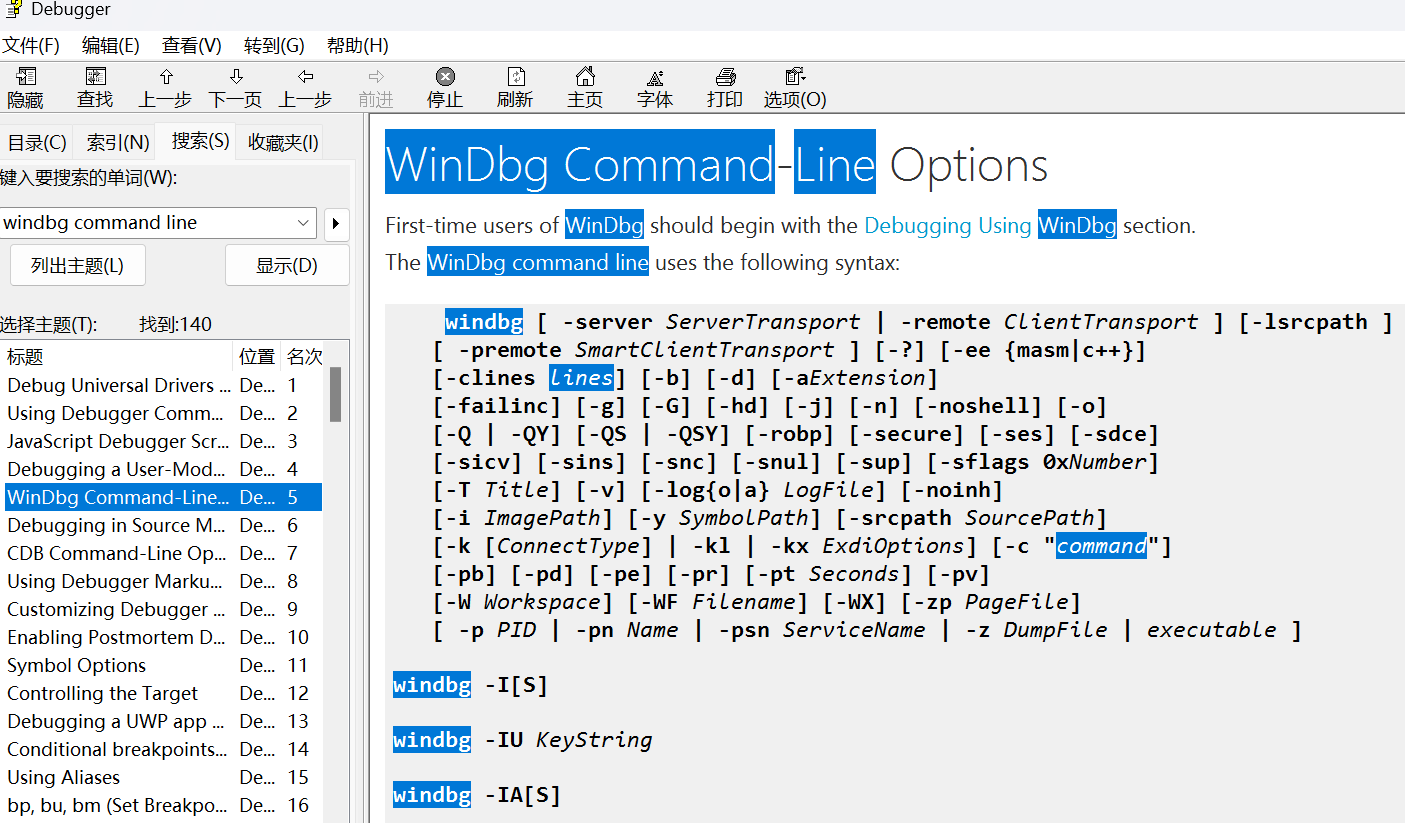Select topic 'Customizing Debugger ...'
This screenshot has width=1405, height=823.
163,609
